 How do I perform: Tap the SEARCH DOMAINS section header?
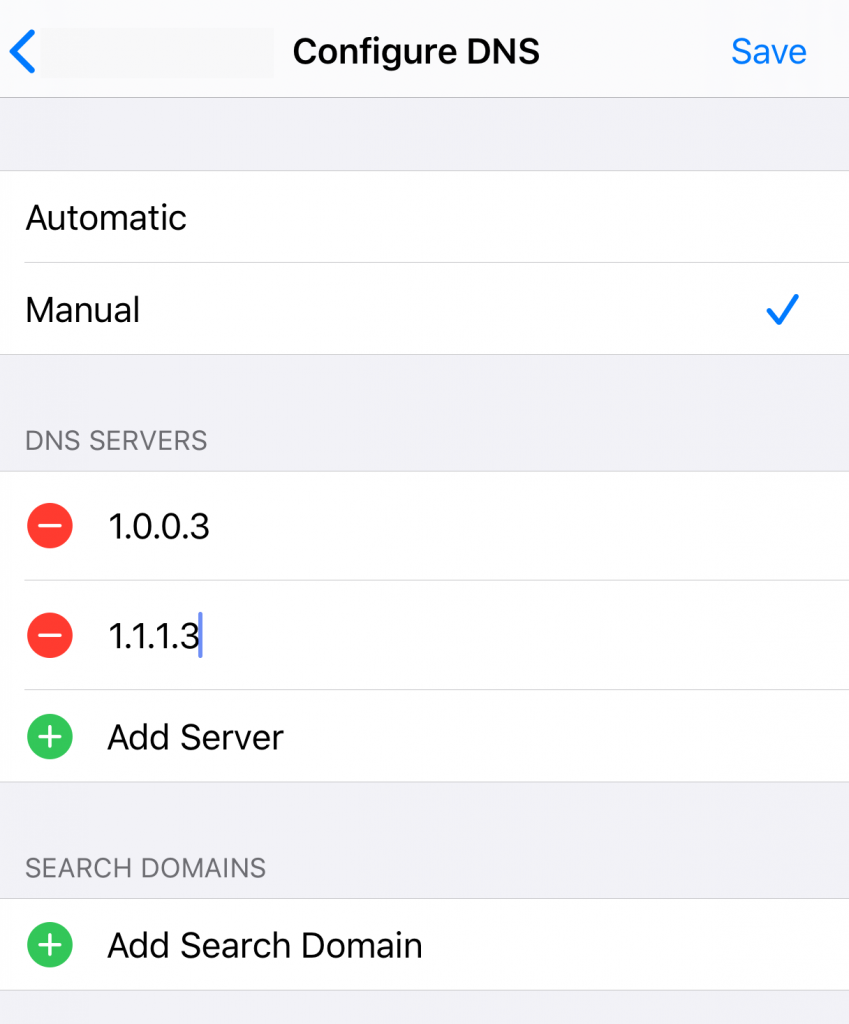[146, 868]
